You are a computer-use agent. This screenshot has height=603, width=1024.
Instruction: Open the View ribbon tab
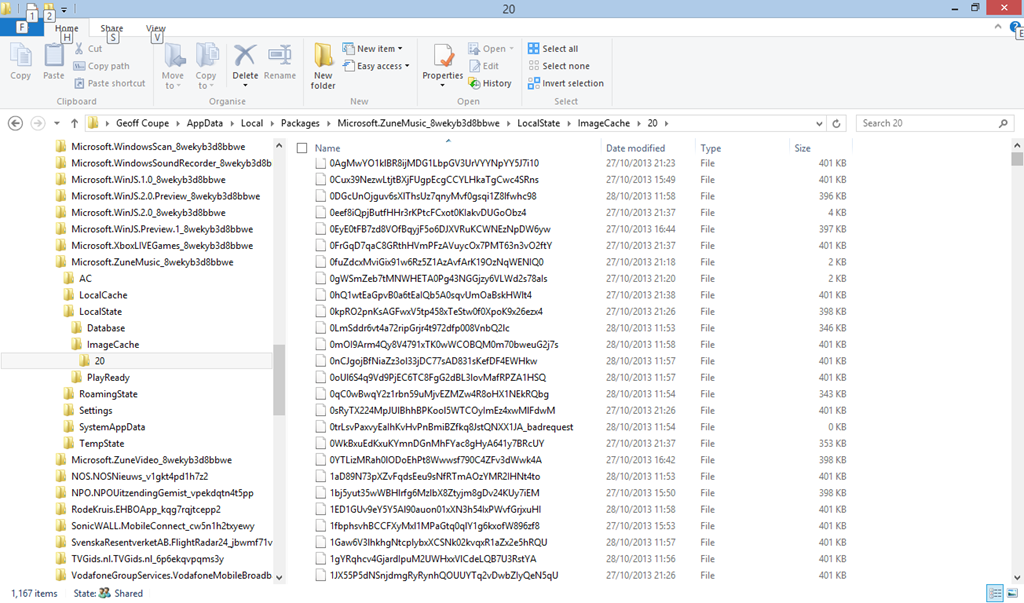[156, 29]
